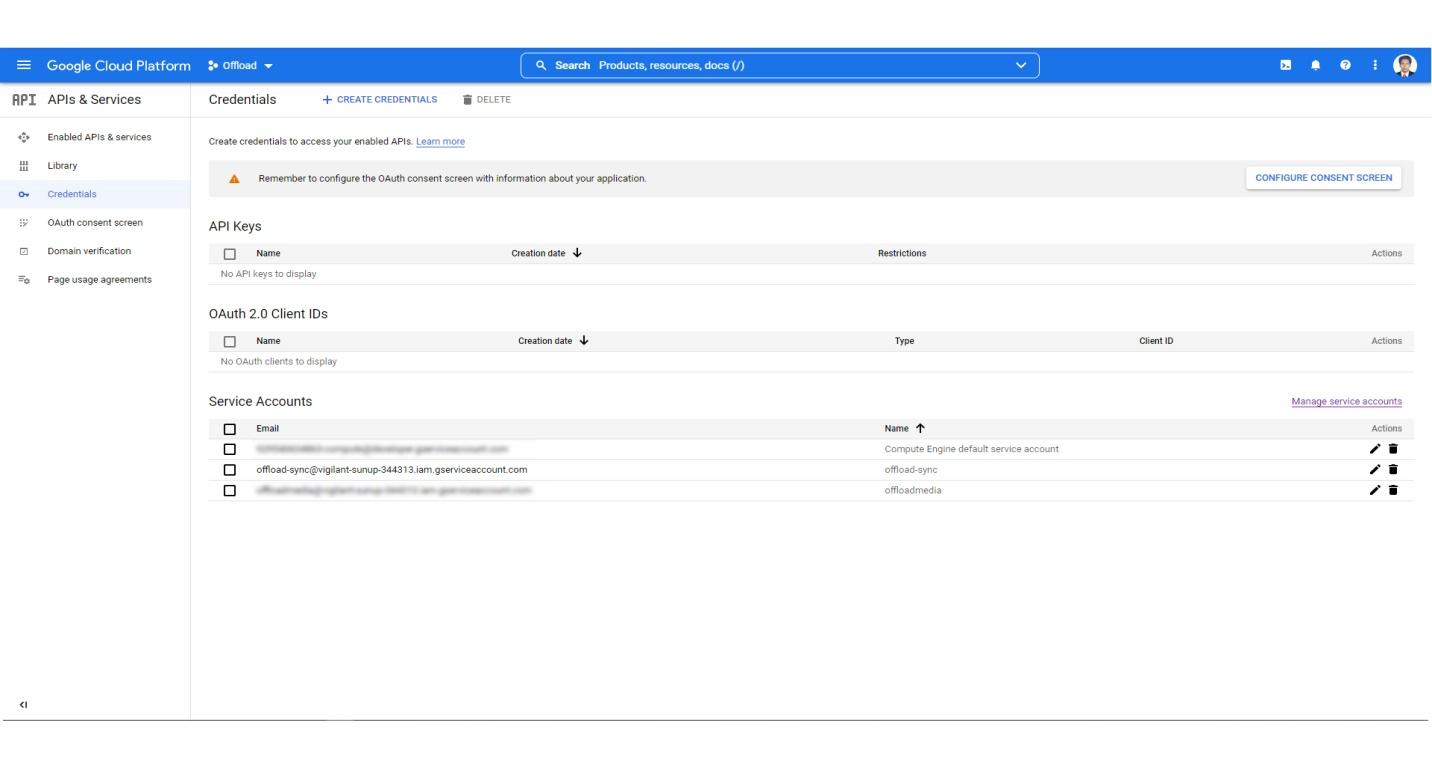
Task: Check the Compute Engine default service account row
Action: tap(230, 449)
